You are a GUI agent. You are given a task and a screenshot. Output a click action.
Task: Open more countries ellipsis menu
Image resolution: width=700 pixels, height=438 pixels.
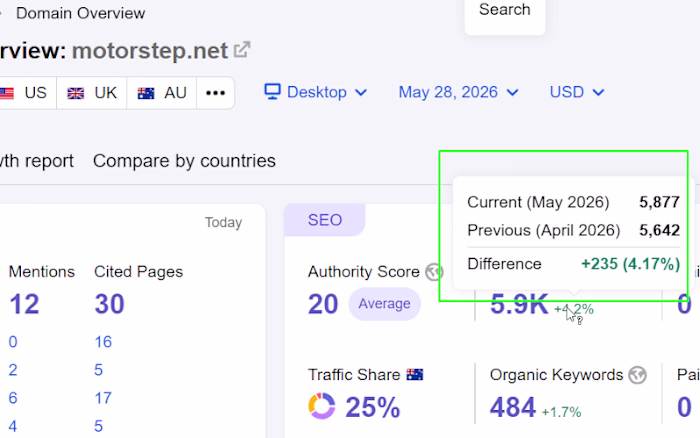pyautogui.click(x=215, y=93)
